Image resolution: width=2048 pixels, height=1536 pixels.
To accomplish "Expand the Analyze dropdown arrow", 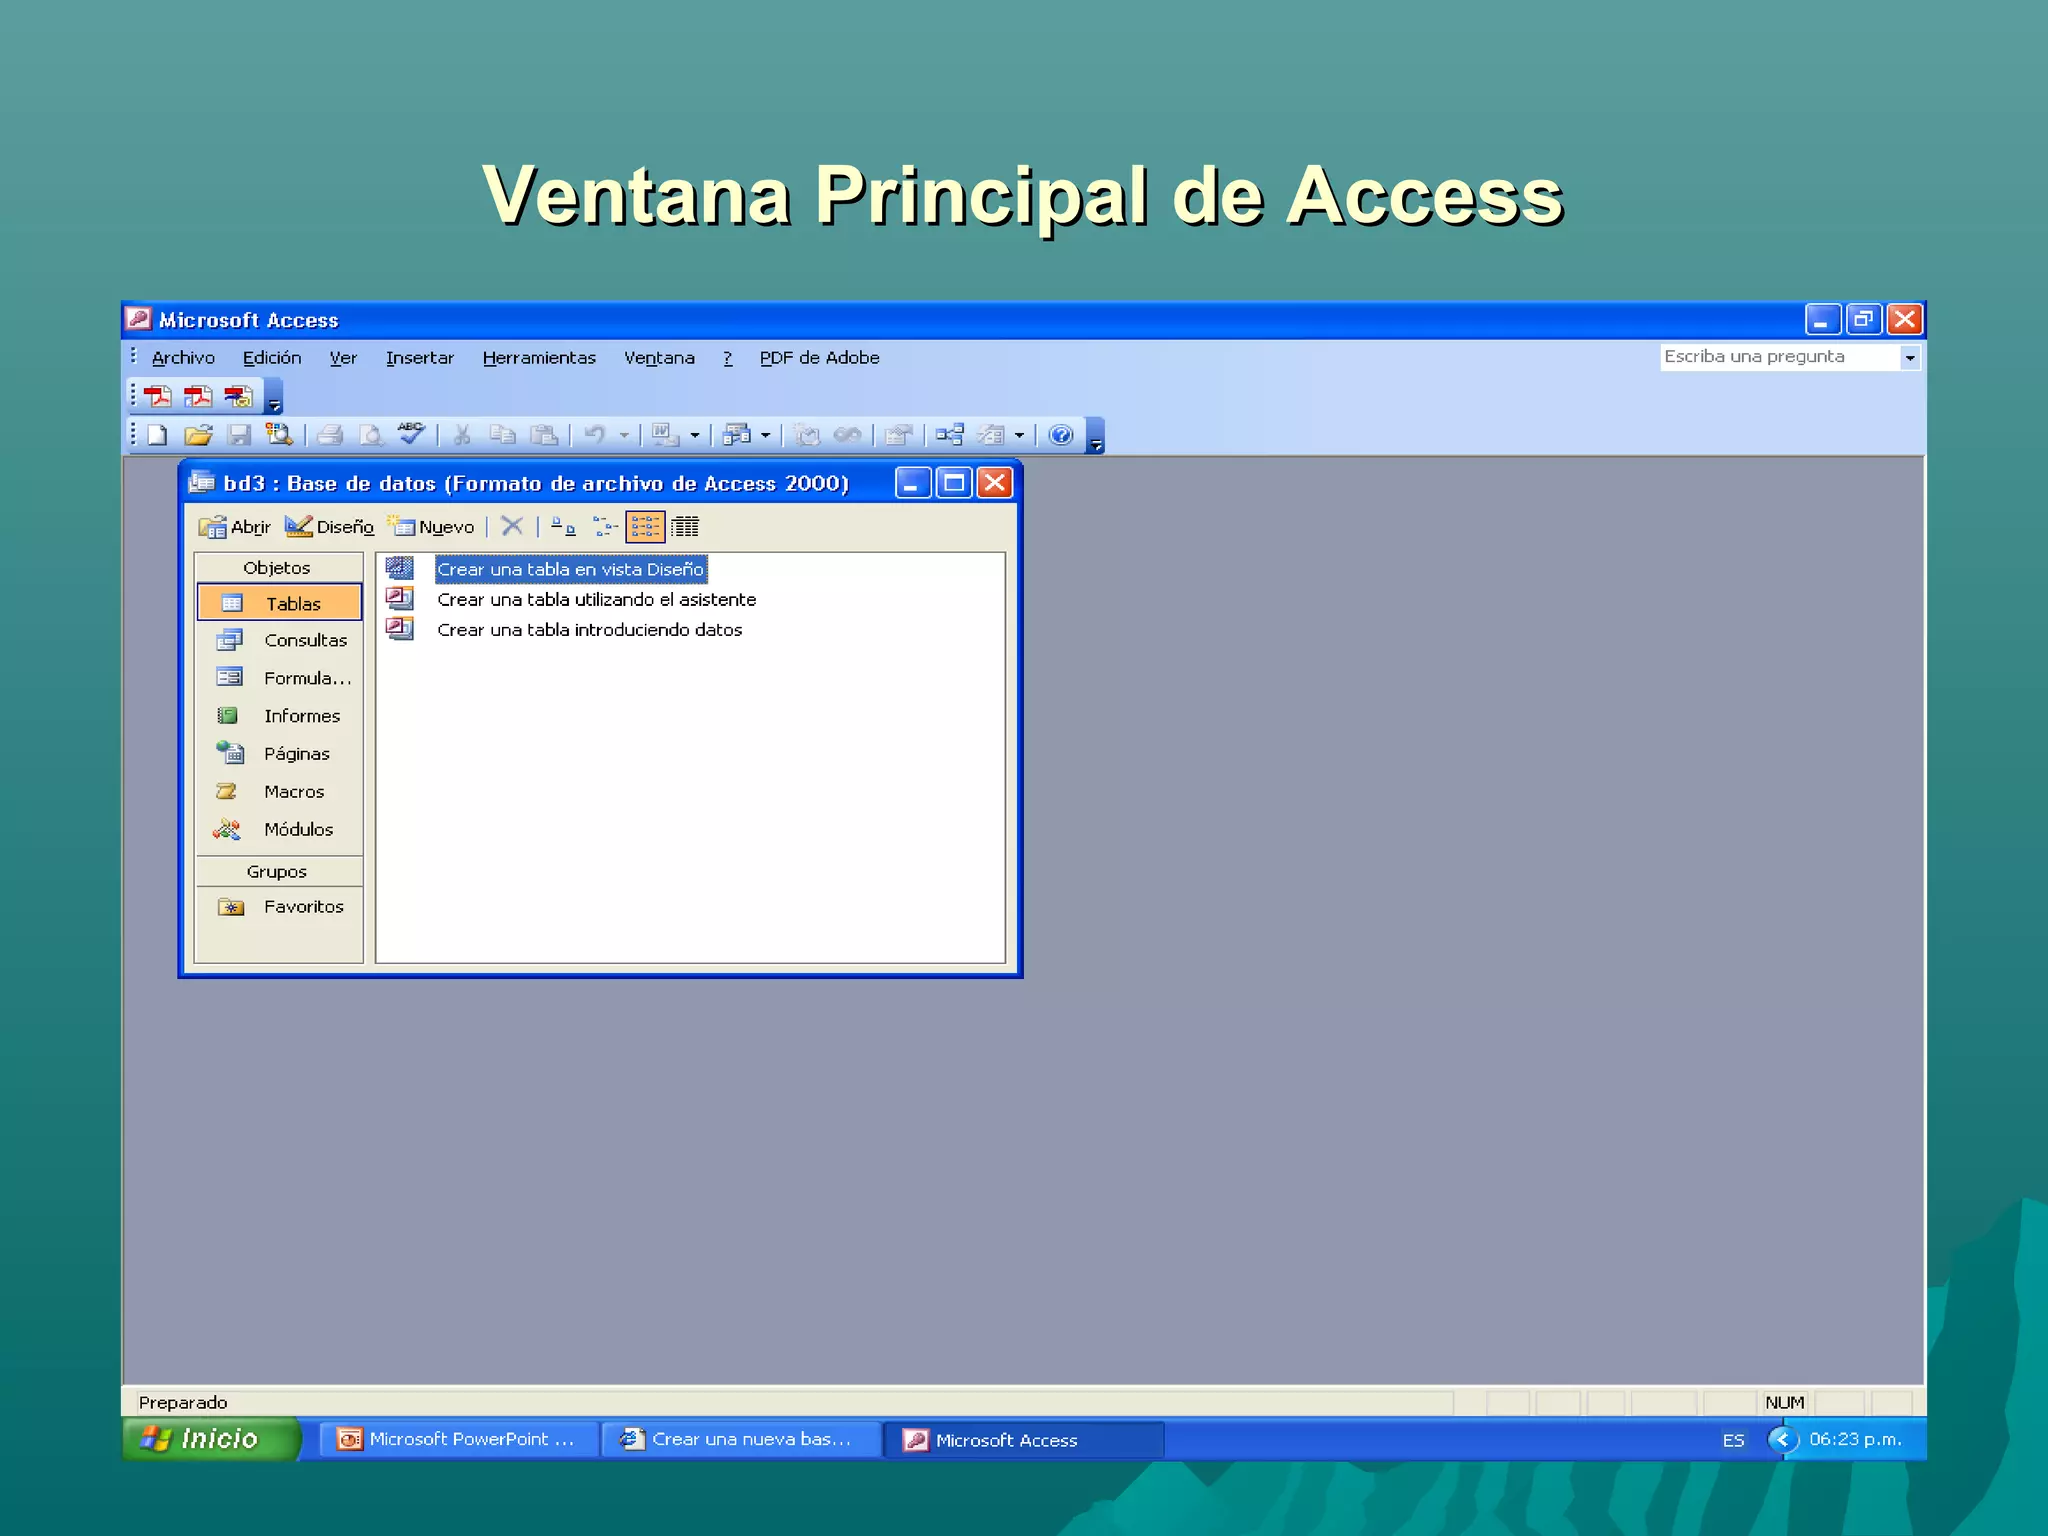I will pyautogui.click(x=766, y=435).
